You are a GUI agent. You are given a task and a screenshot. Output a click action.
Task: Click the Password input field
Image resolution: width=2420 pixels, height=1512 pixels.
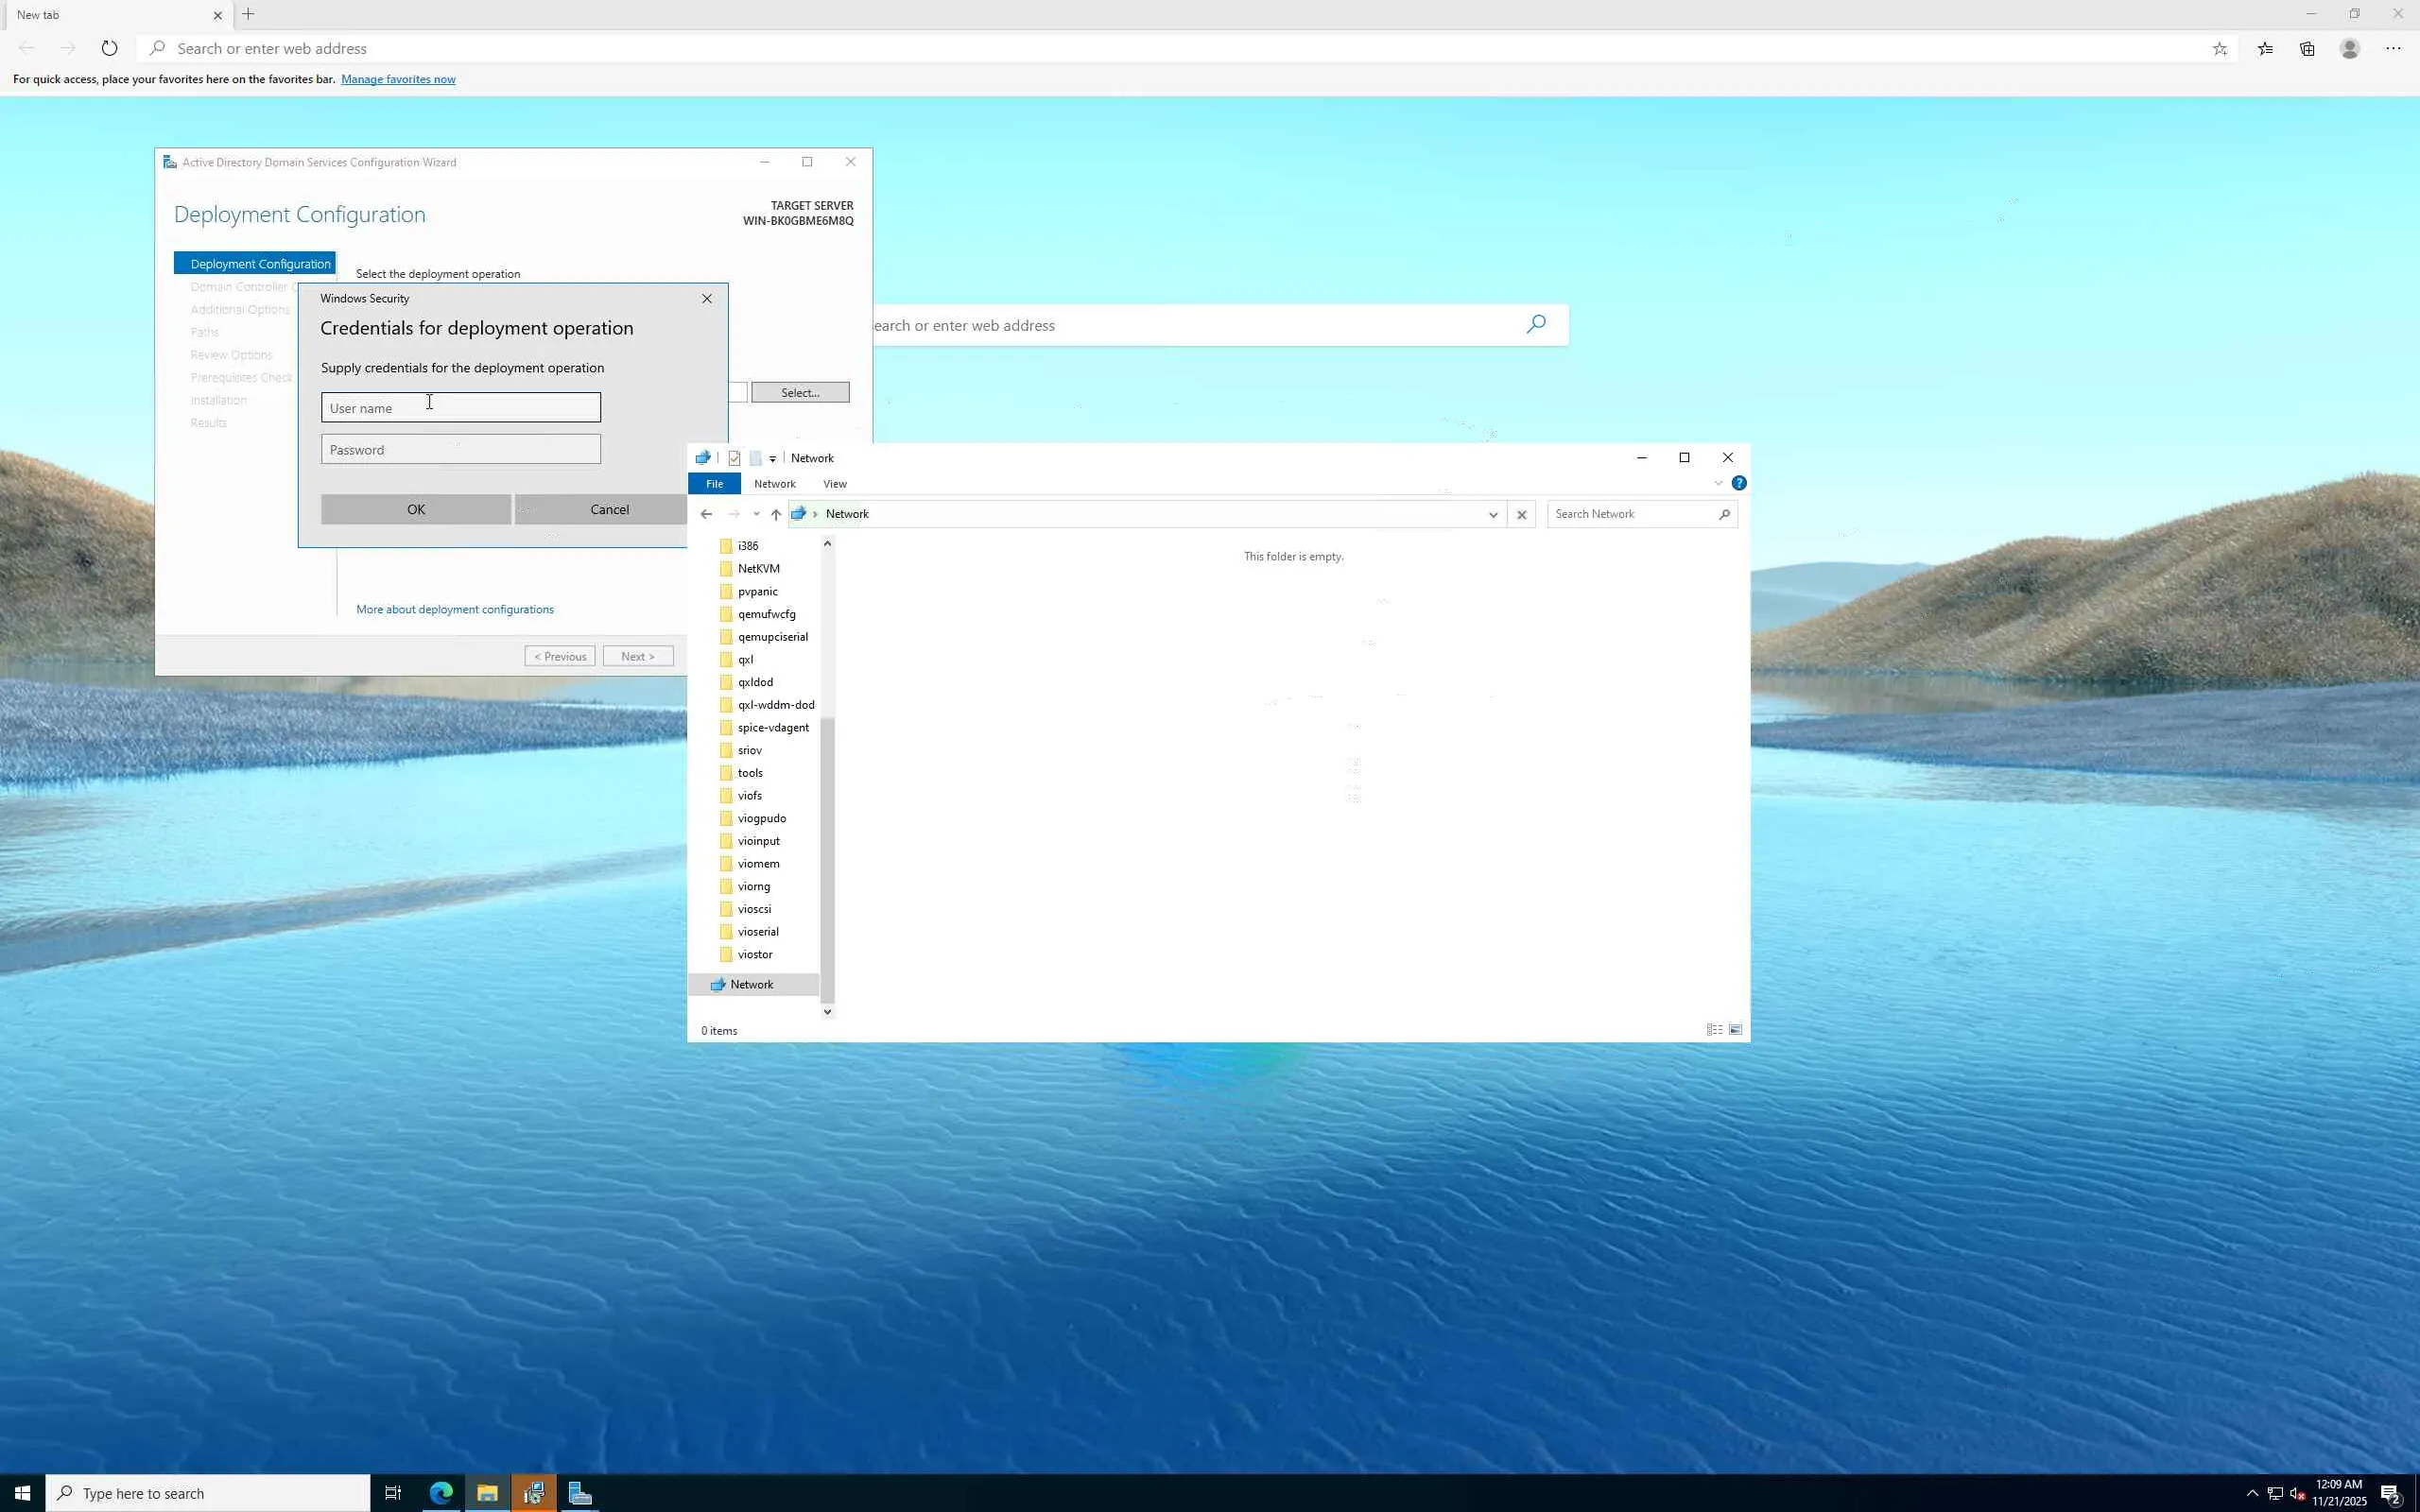(x=460, y=449)
